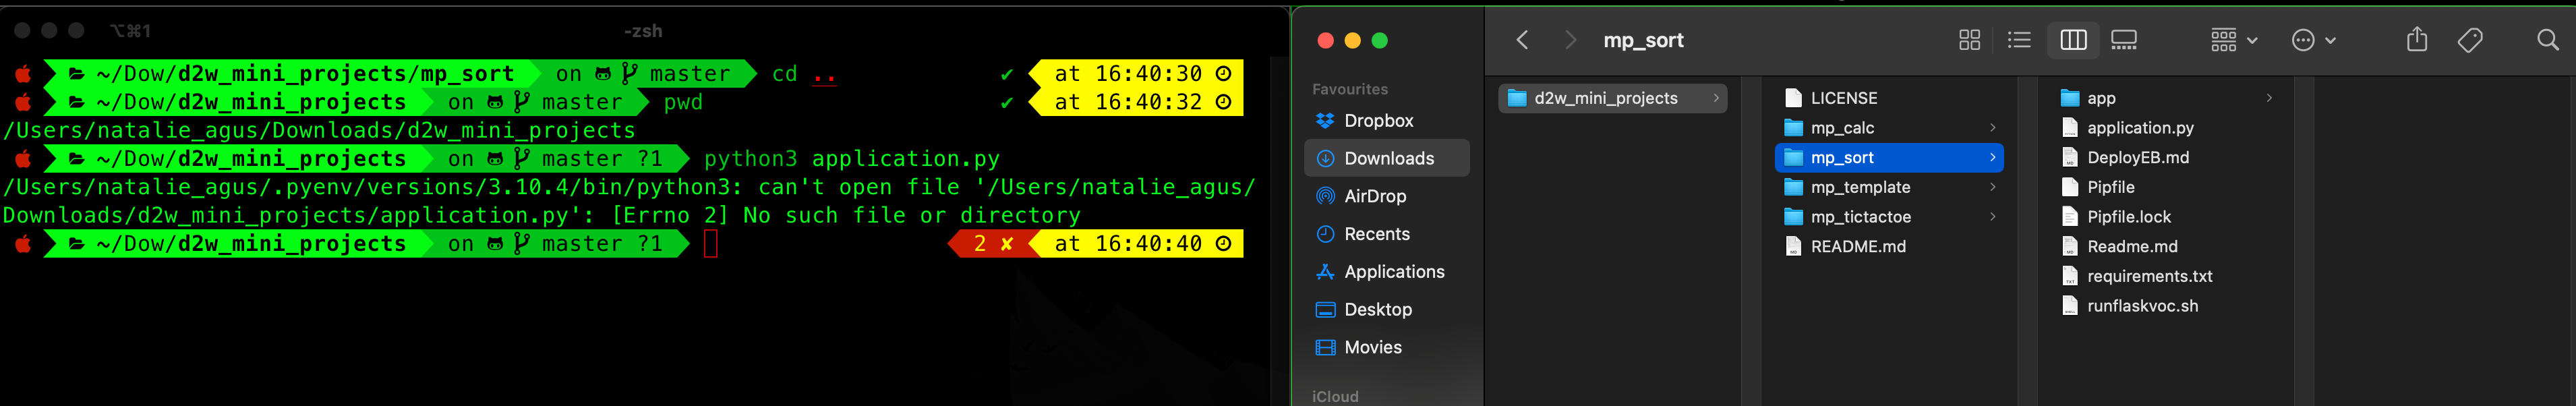Switch Finder to icon view
This screenshot has height=406, width=2576.
point(1969,40)
